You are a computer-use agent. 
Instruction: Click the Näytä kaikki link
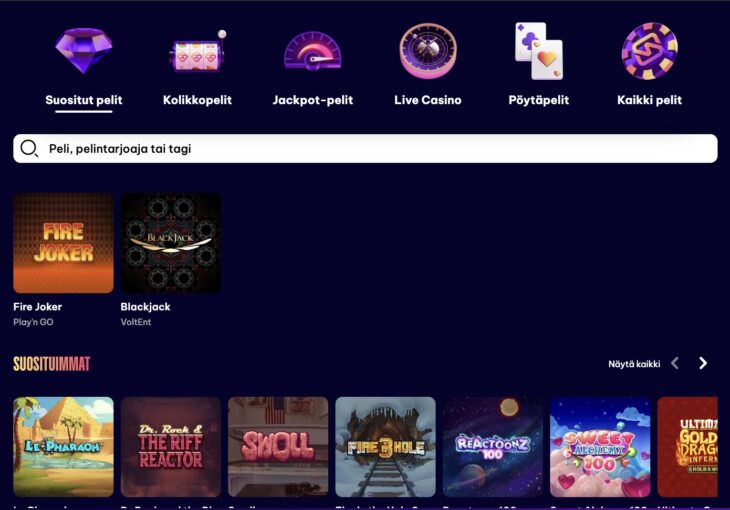coord(634,364)
